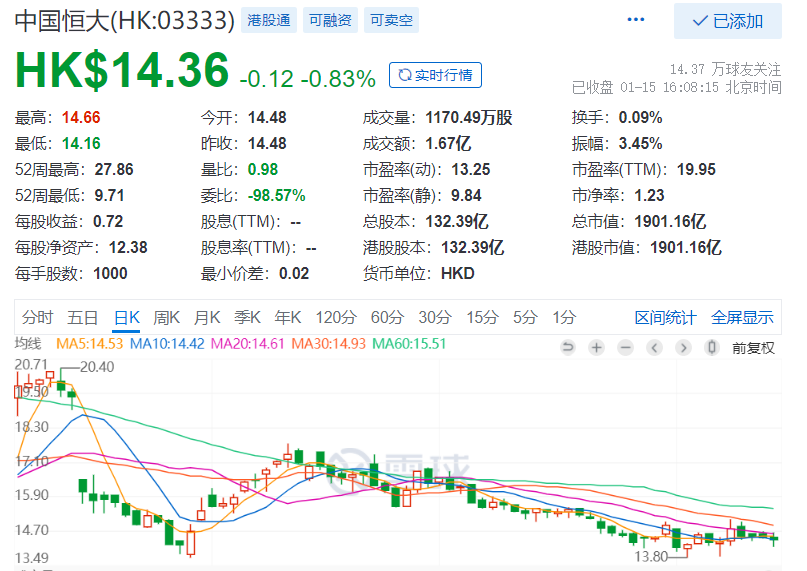
Task: Click the 市盈率(TTM) value 19.95
Action: [x=696, y=169]
